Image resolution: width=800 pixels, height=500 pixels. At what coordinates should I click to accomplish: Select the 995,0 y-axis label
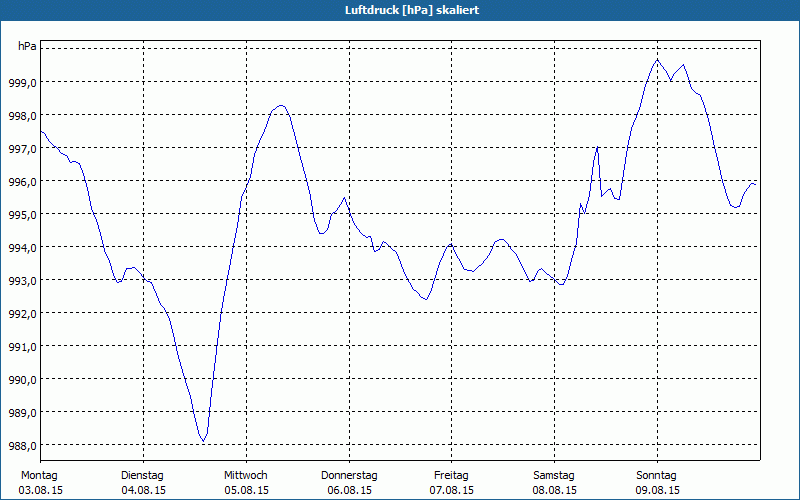(22, 214)
